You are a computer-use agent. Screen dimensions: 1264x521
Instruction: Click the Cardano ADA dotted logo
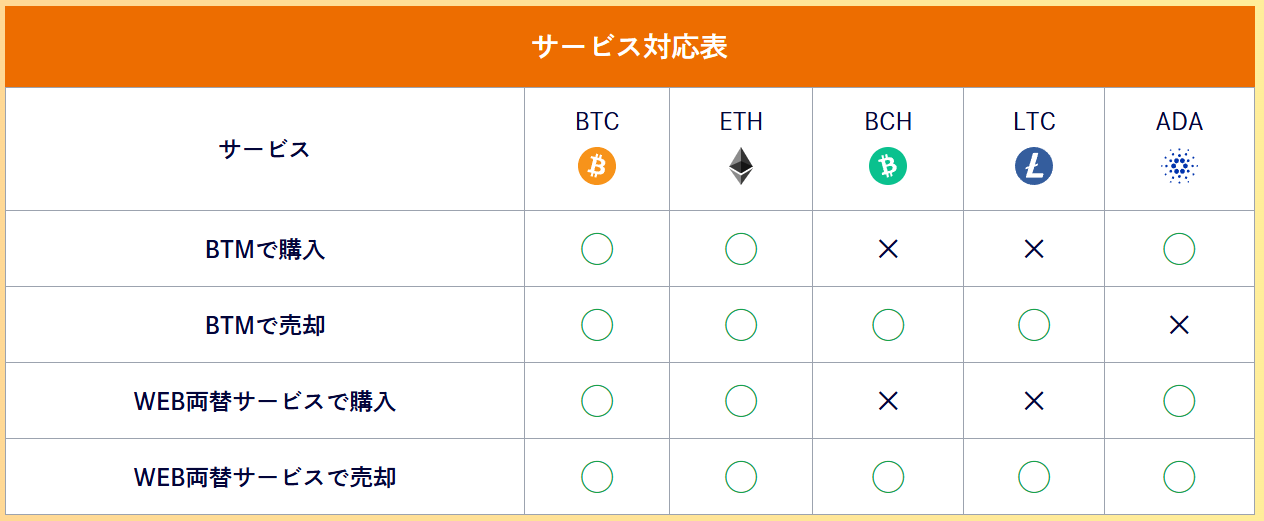pos(1179,166)
